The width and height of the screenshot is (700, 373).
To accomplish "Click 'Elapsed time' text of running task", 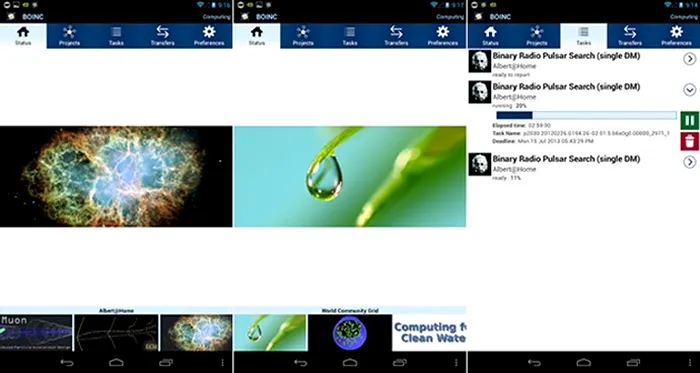I will point(521,126).
